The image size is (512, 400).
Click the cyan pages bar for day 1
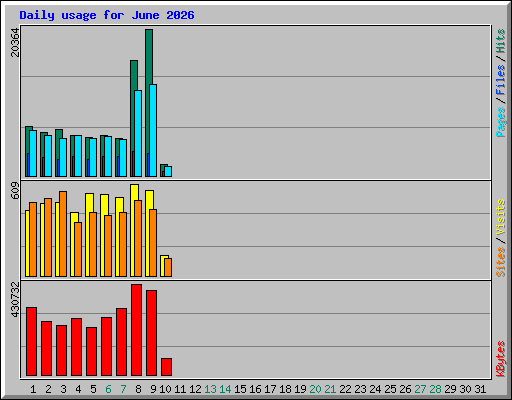point(33,153)
